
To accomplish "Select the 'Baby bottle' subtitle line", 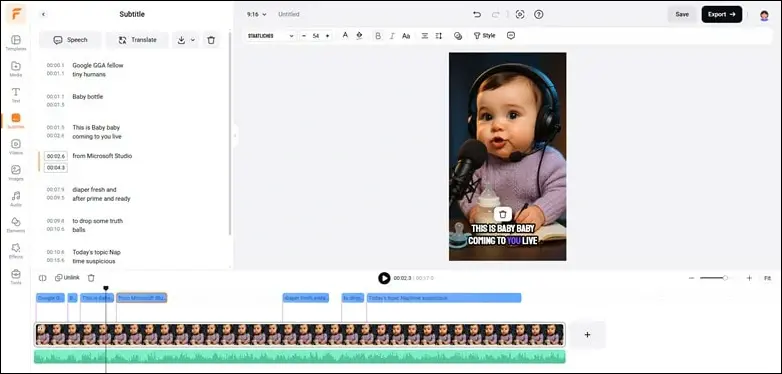I will click(88, 97).
